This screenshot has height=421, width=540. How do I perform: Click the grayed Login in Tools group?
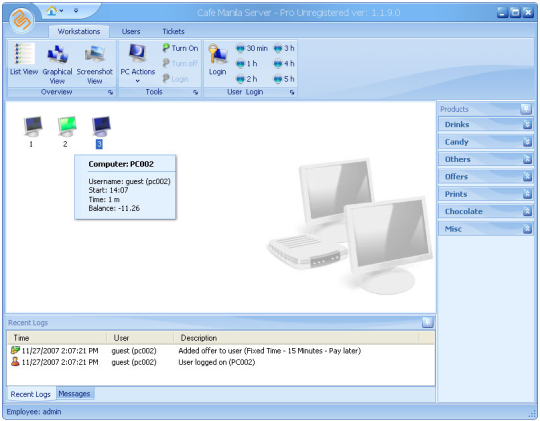pyautogui.click(x=176, y=79)
